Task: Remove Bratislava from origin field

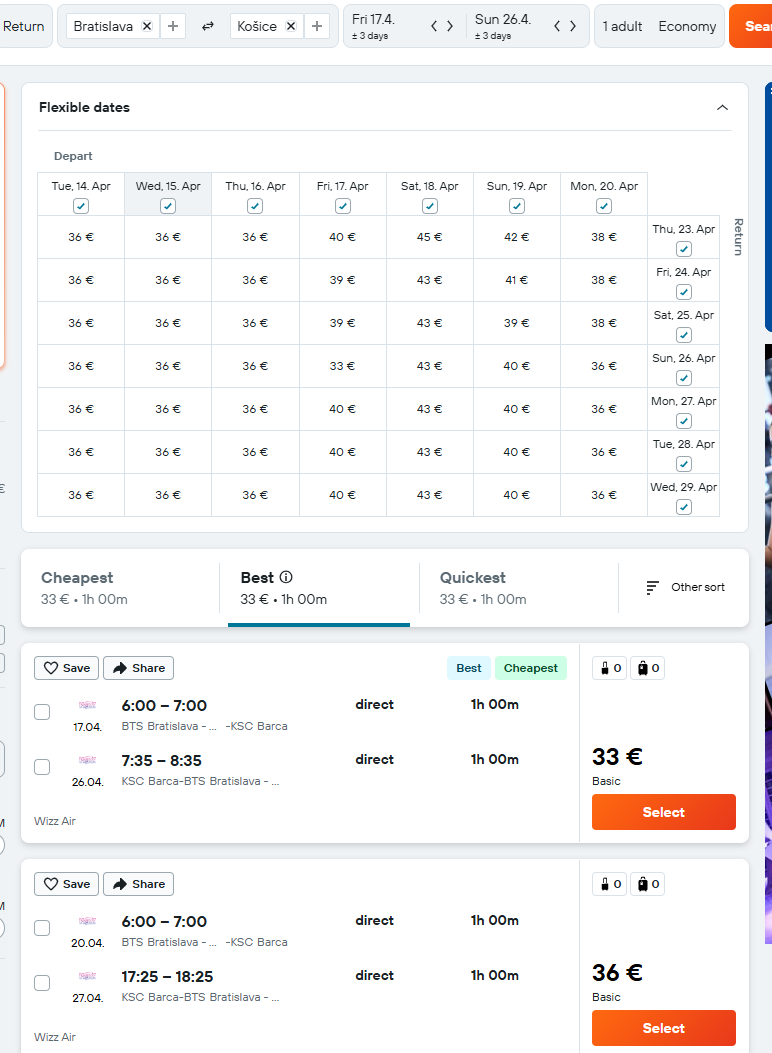Action: click(x=147, y=26)
